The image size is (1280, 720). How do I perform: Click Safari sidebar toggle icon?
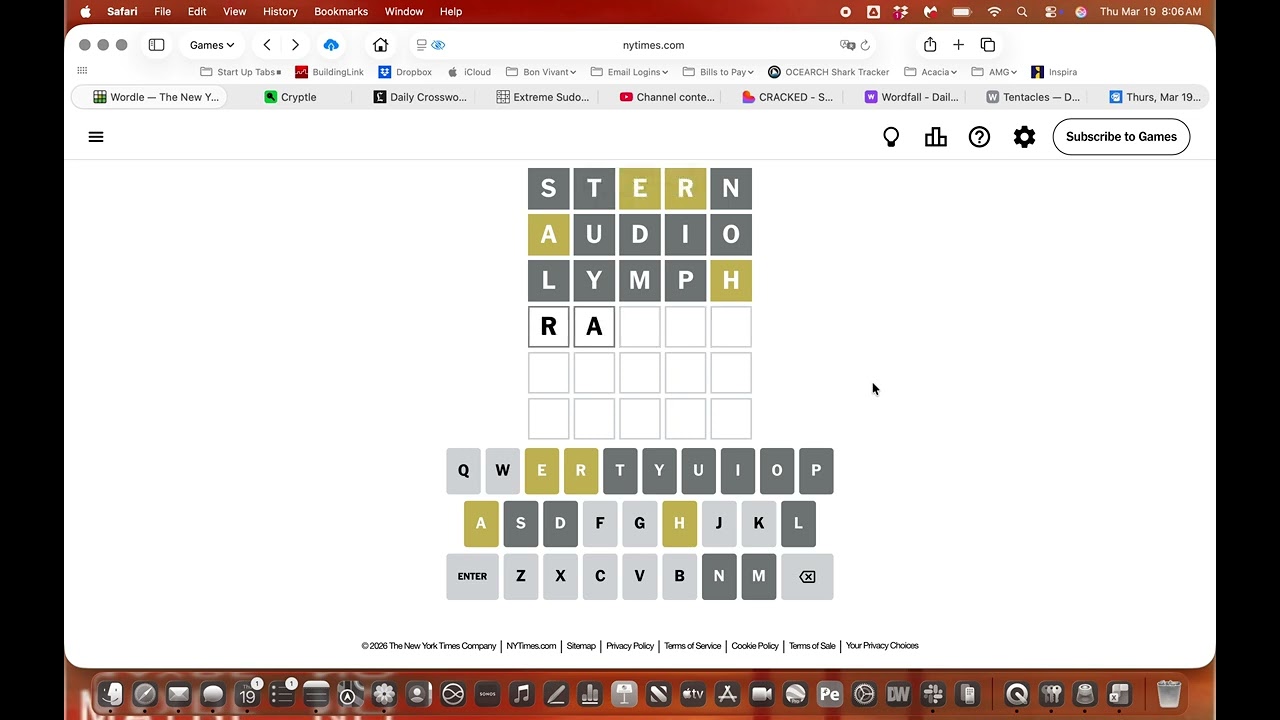(156, 45)
